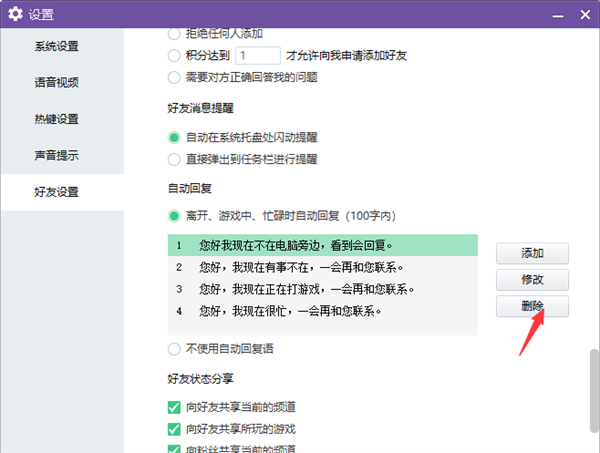The image size is (600, 453).
Task: Close the 设置 window
Action: [x=584, y=14]
